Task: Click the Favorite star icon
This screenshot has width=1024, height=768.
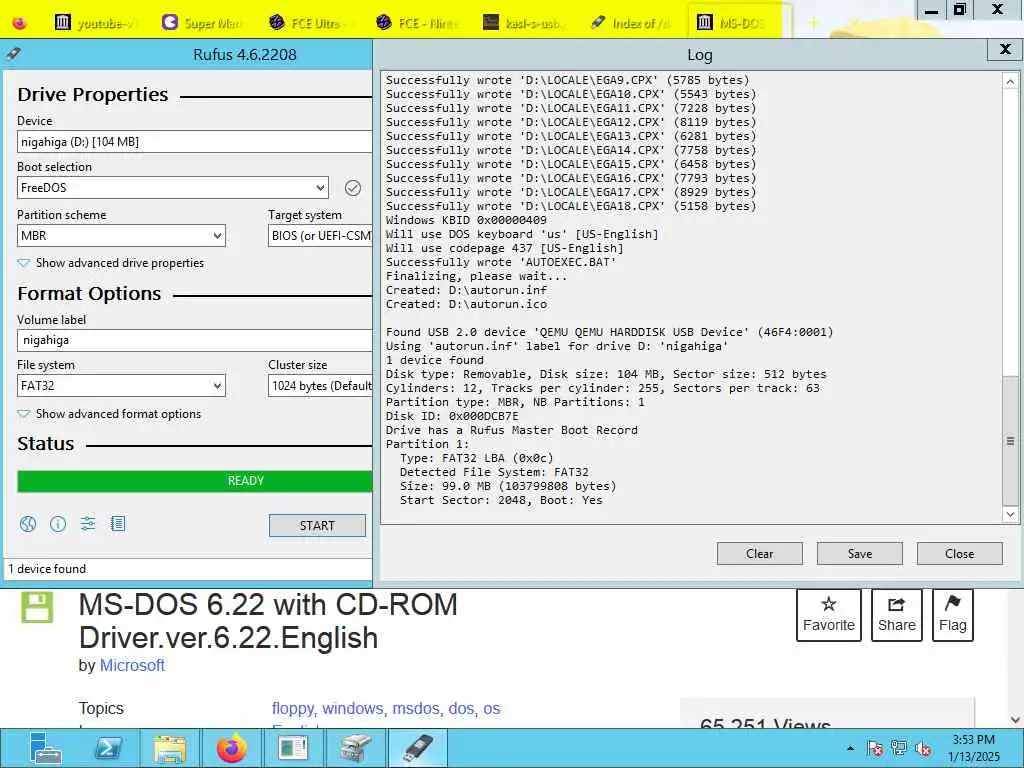Action: [x=829, y=603]
